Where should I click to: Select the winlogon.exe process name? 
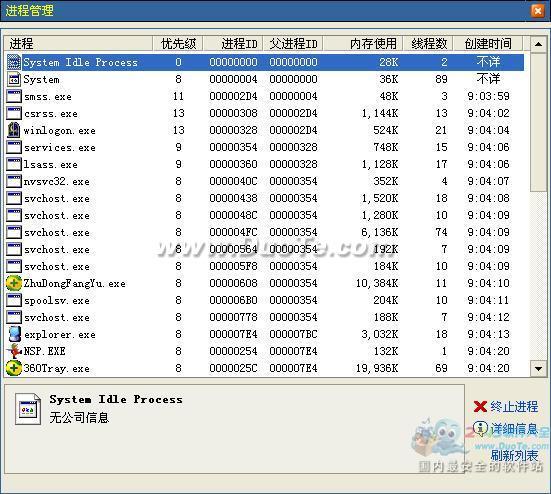coord(59,130)
